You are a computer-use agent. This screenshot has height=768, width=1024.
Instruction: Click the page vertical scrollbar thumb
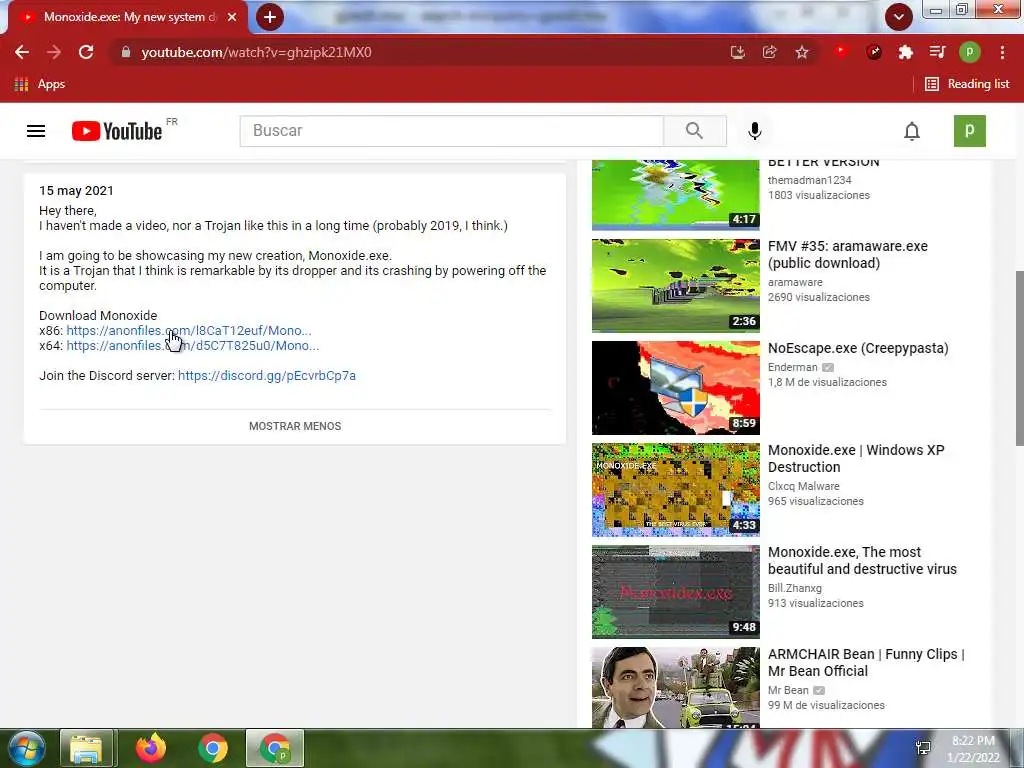[1019, 358]
